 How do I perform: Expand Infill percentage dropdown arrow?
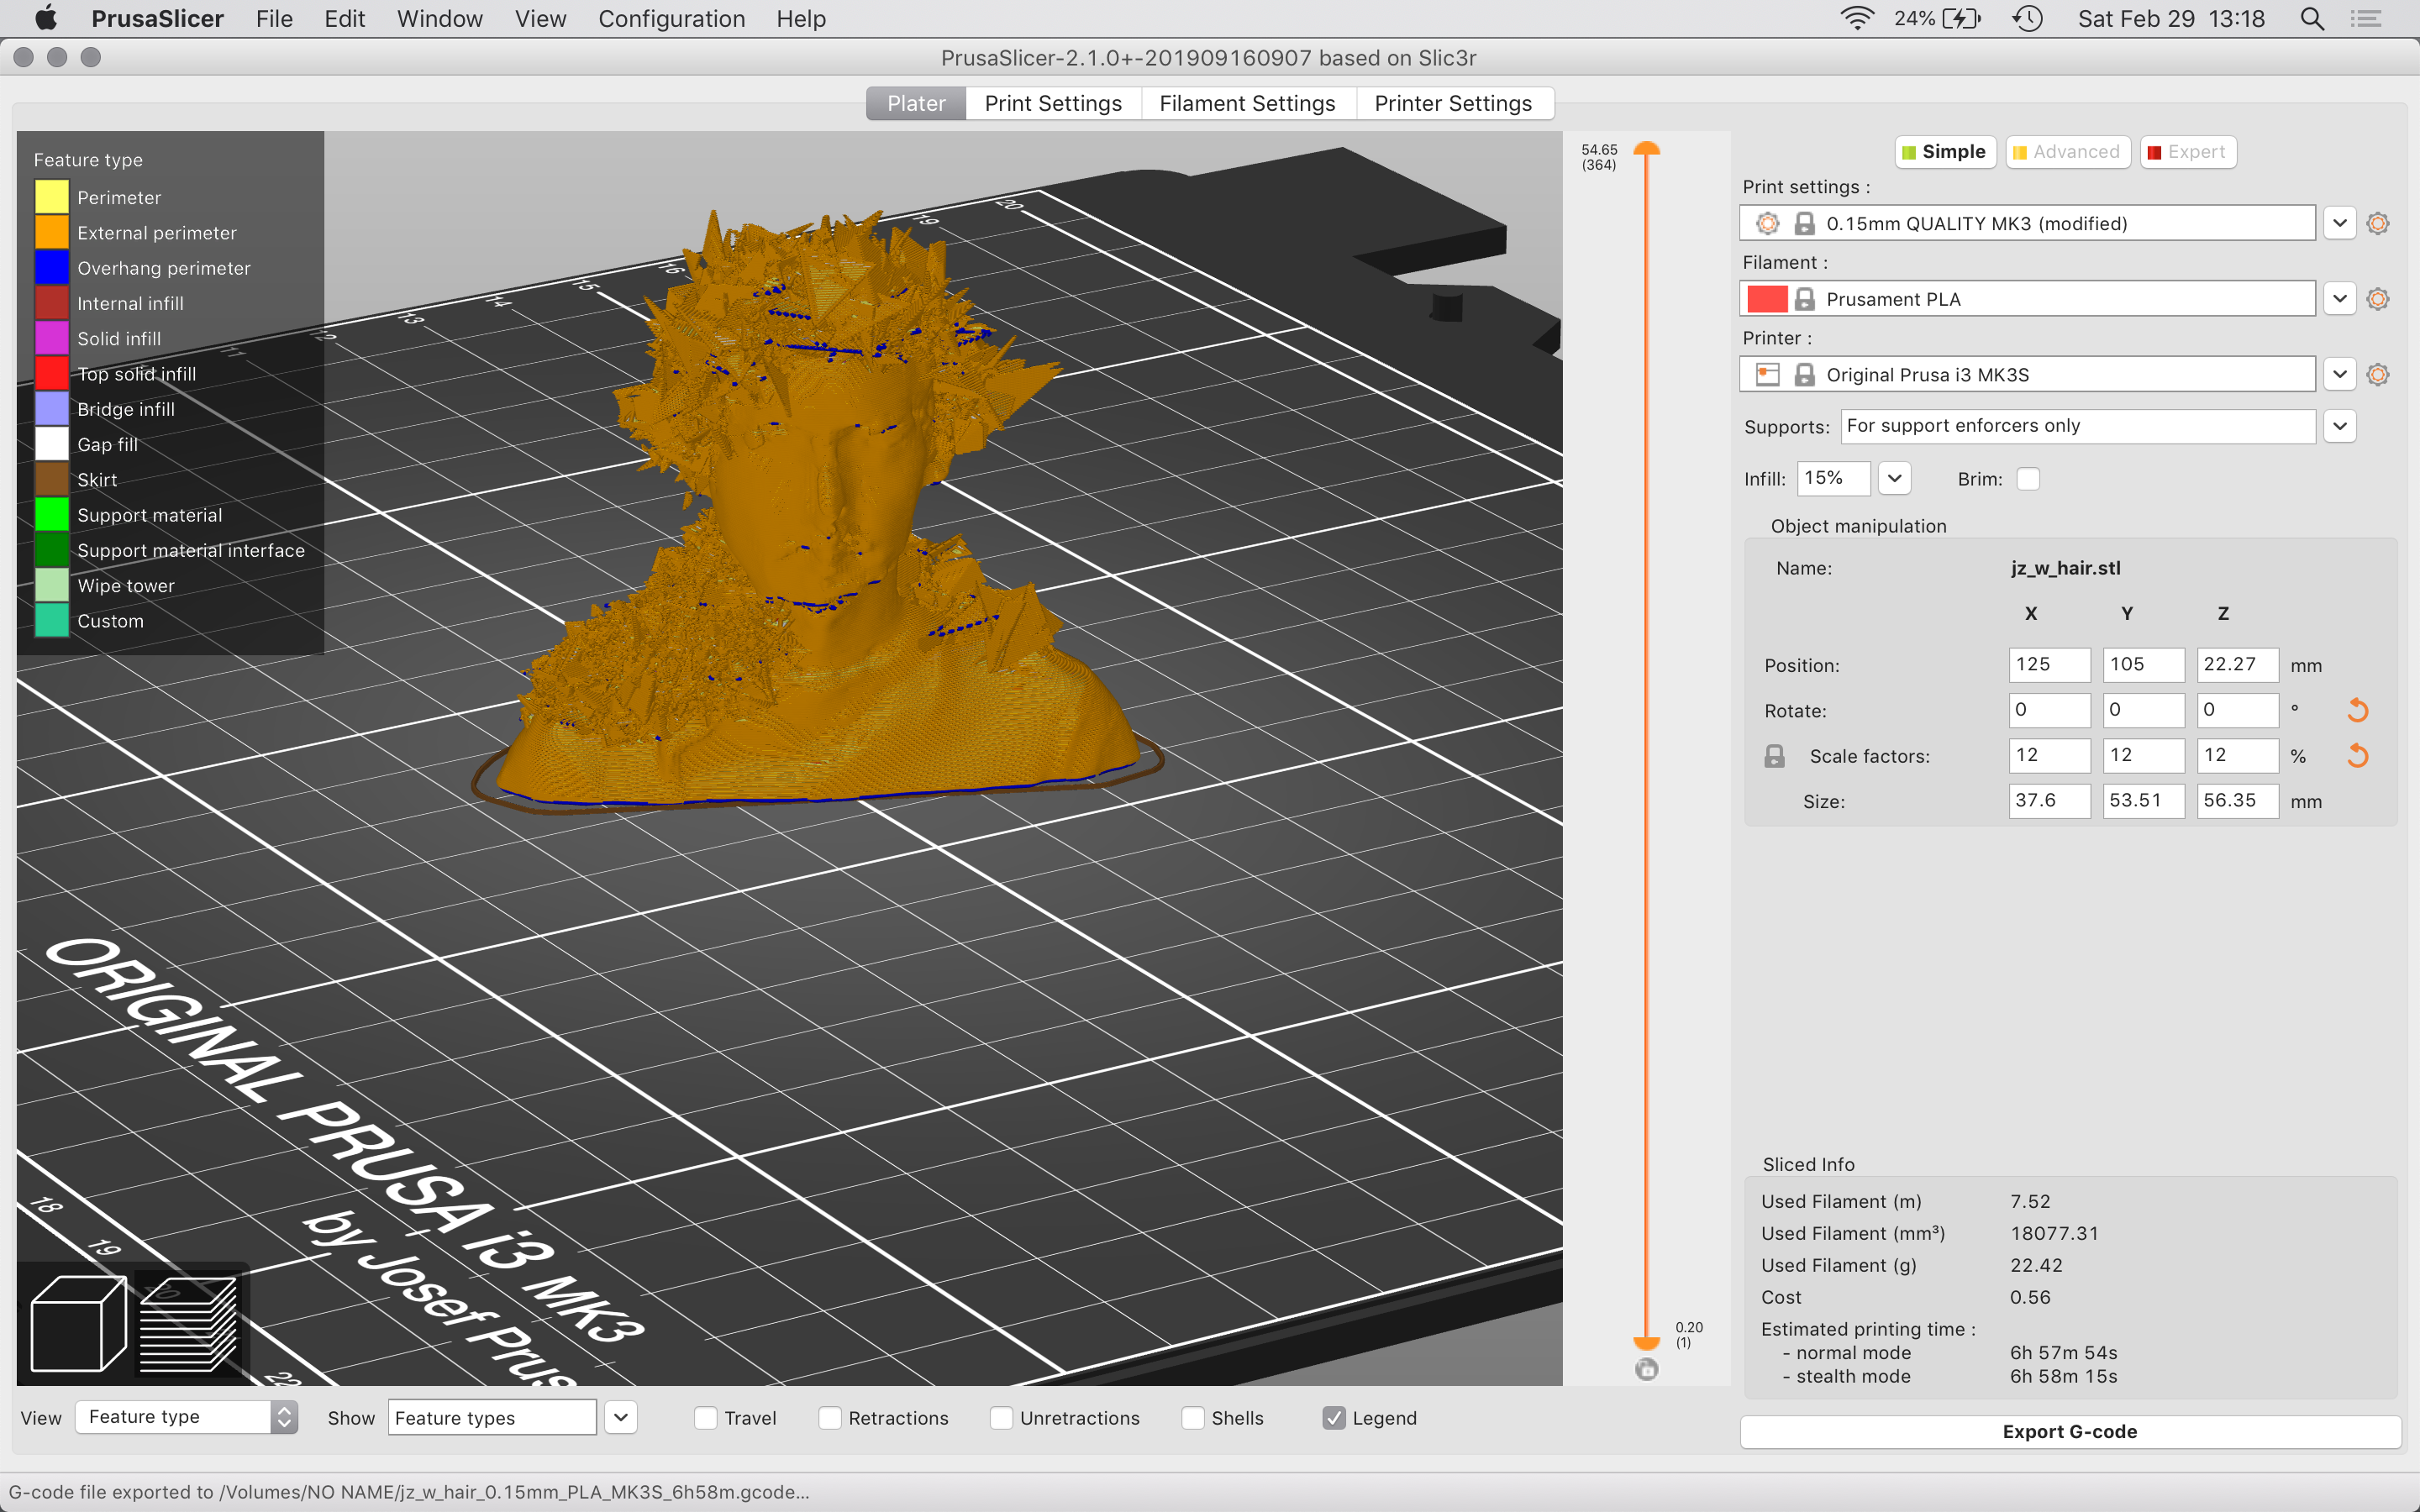pos(1894,478)
